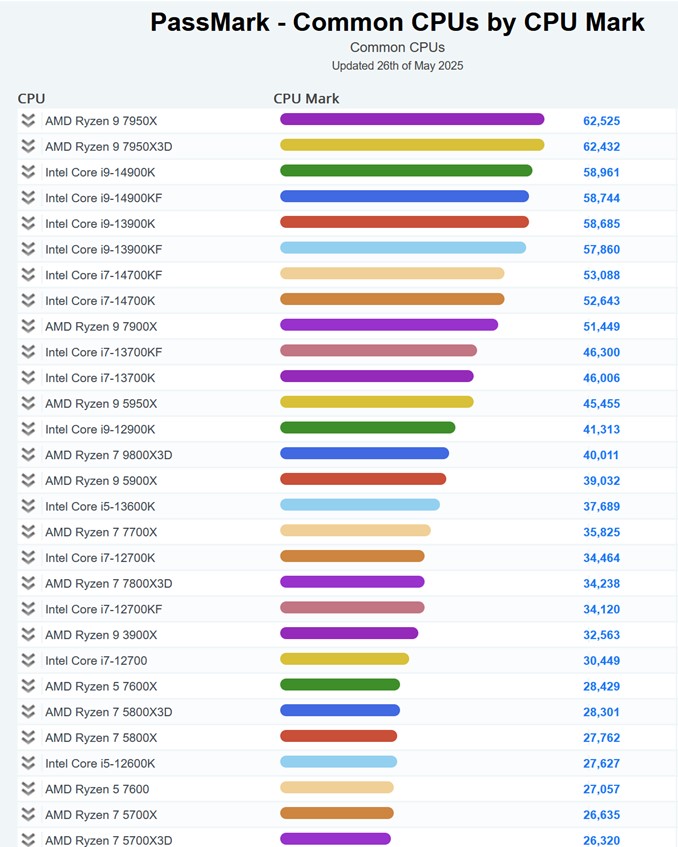Click the score 41,313

coord(601,429)
